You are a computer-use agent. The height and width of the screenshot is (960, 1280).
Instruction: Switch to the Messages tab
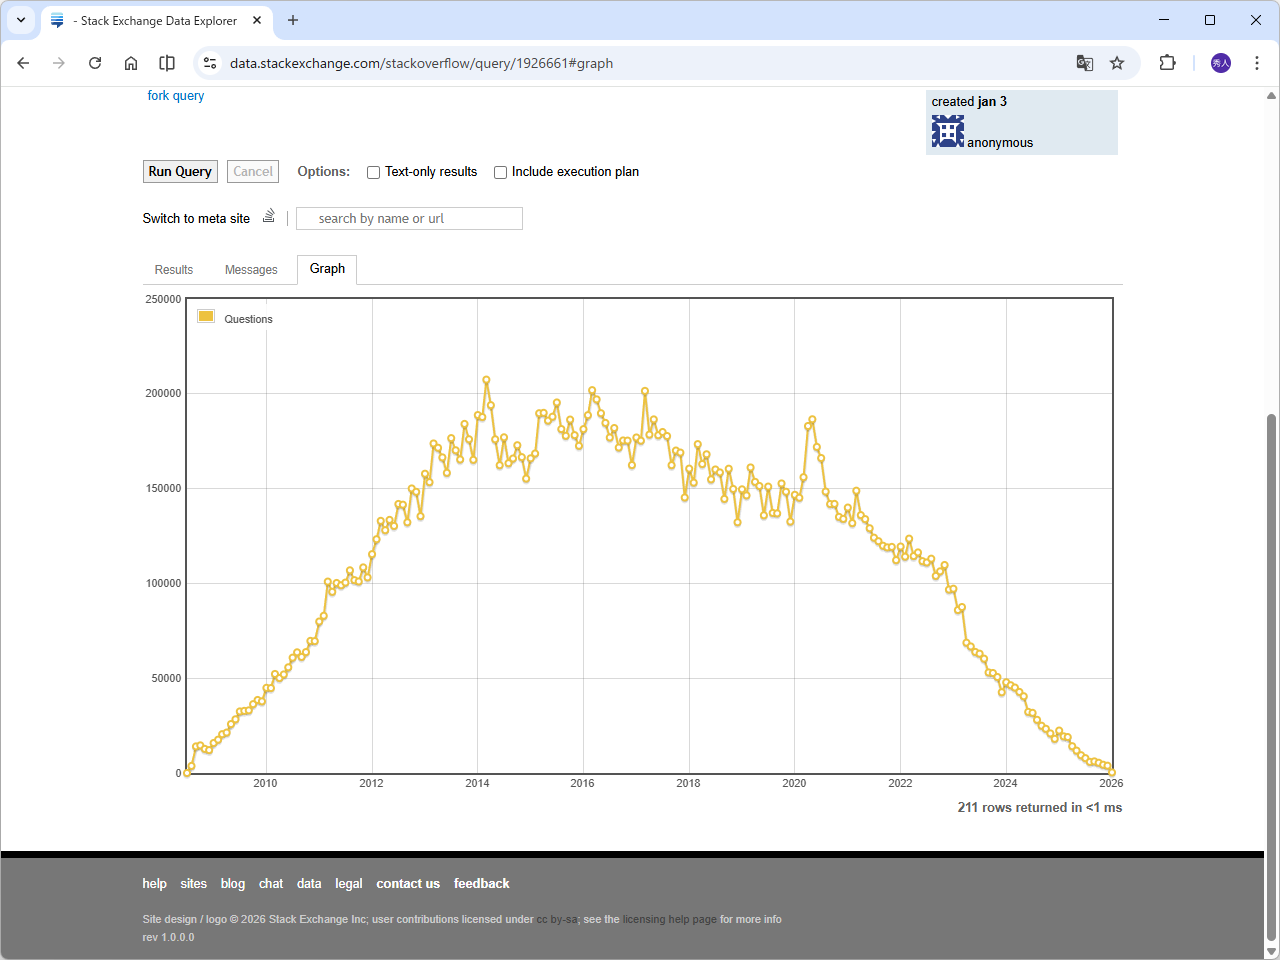click(251, 270)
